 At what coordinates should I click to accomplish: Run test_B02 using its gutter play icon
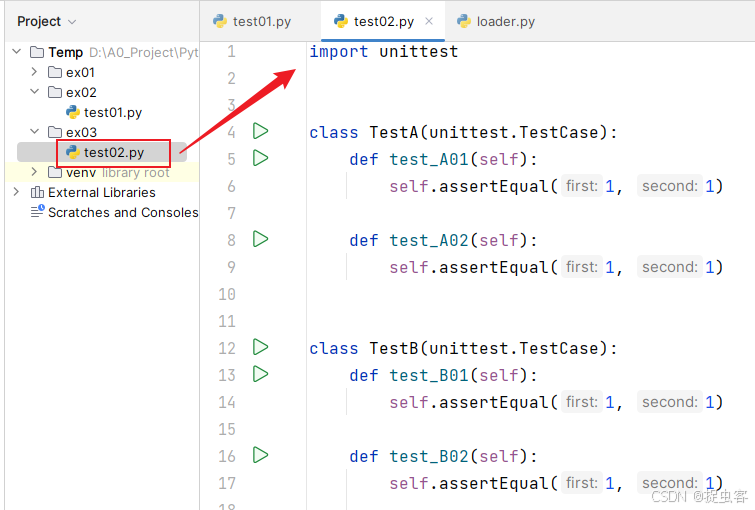tap(260, 455)
